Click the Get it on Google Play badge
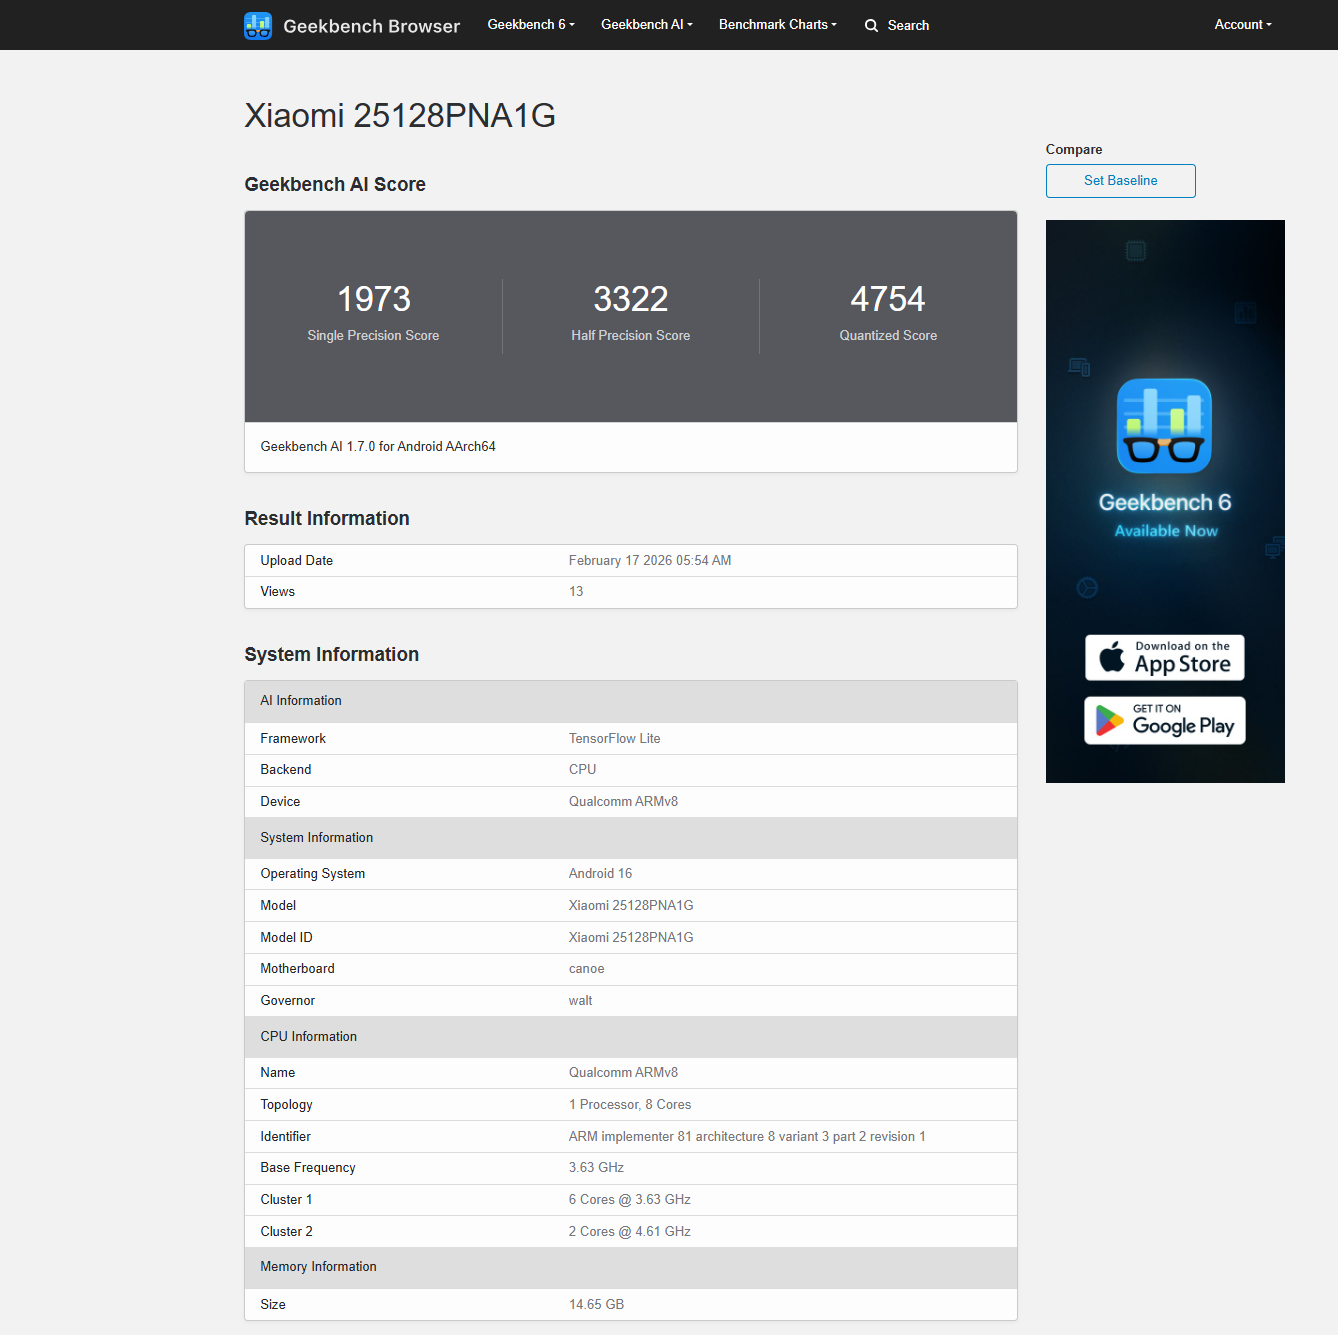 coord(1164,720)
